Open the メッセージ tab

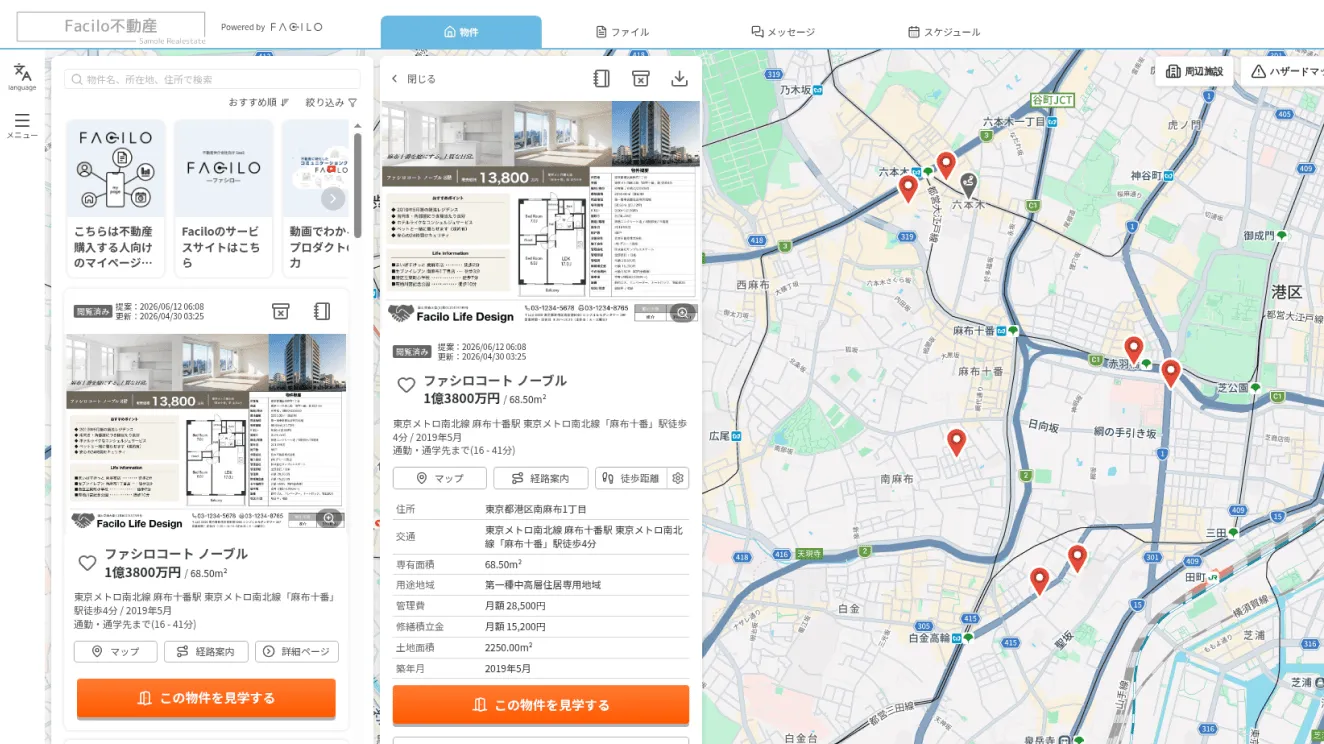[x=783, y=32]
